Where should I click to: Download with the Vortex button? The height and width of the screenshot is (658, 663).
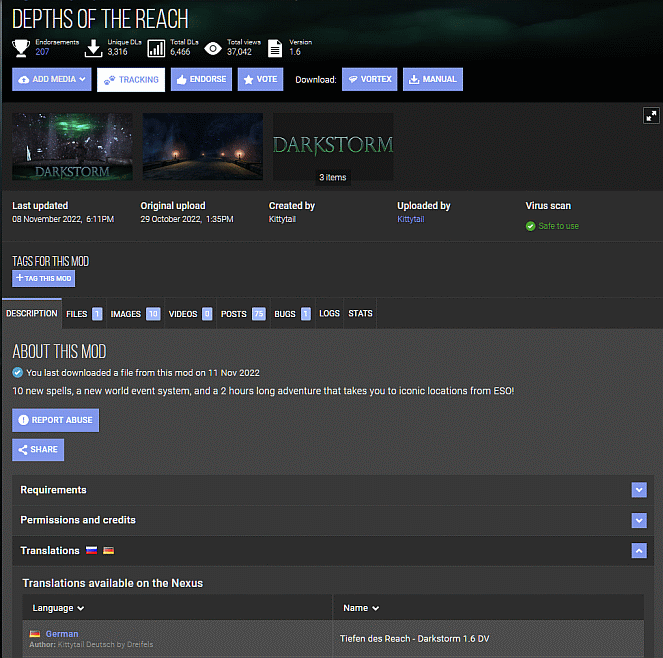(370, 80)
